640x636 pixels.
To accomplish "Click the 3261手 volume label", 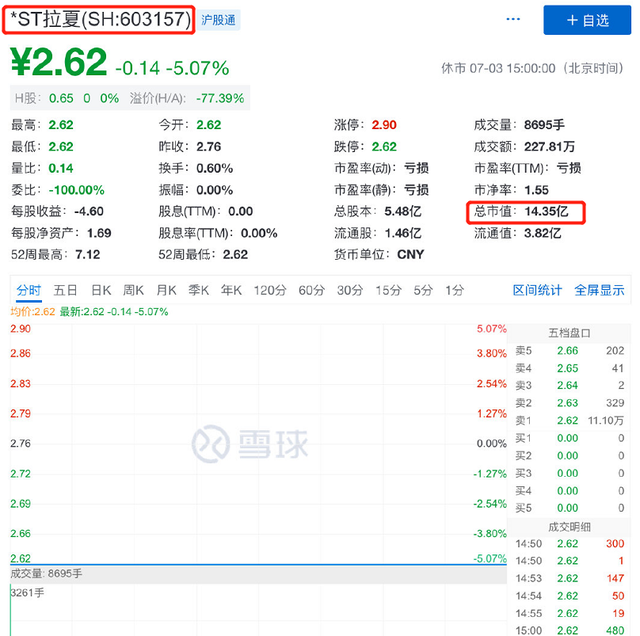I will 27,593.
